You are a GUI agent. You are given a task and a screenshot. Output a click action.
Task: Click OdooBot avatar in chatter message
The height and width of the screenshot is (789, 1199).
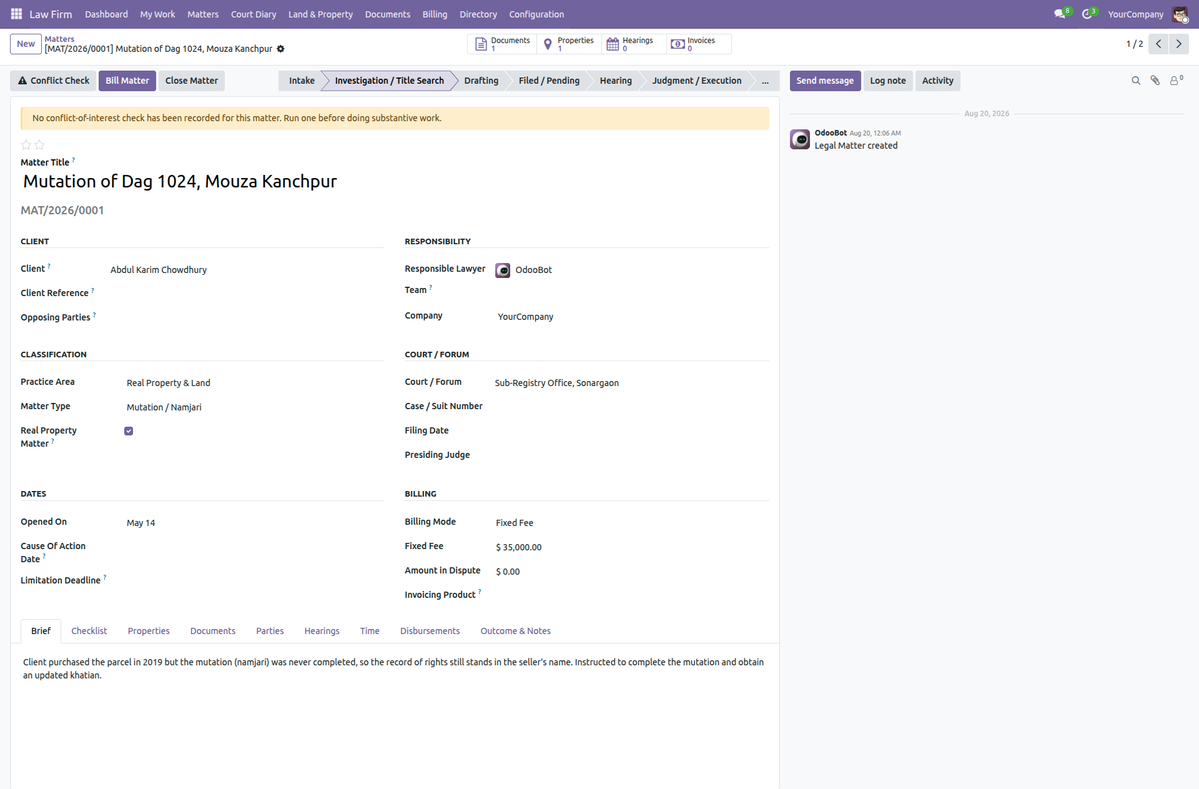800,139
